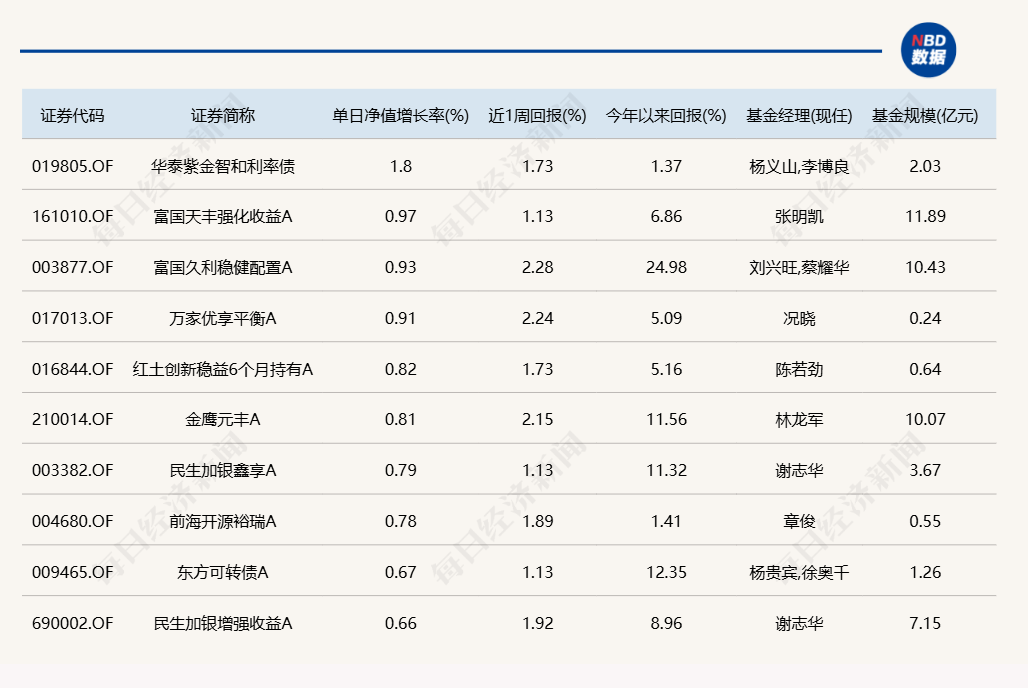Select fund name 富国天丰强化收益A
The width and height of the screenshot is (1028, 688).
coord(223,216)
